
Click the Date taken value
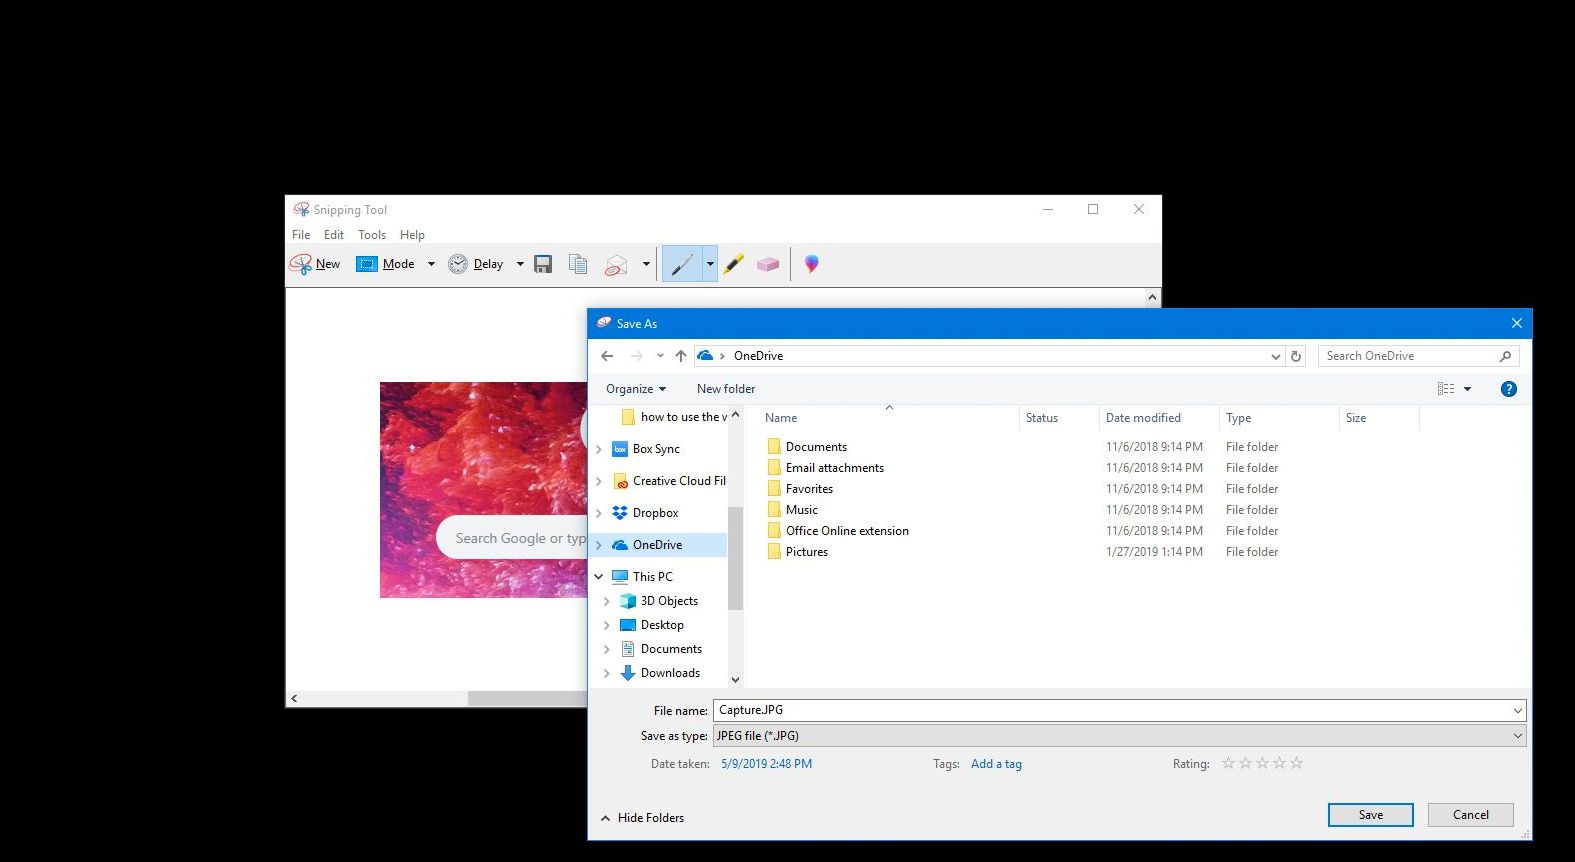766,764
